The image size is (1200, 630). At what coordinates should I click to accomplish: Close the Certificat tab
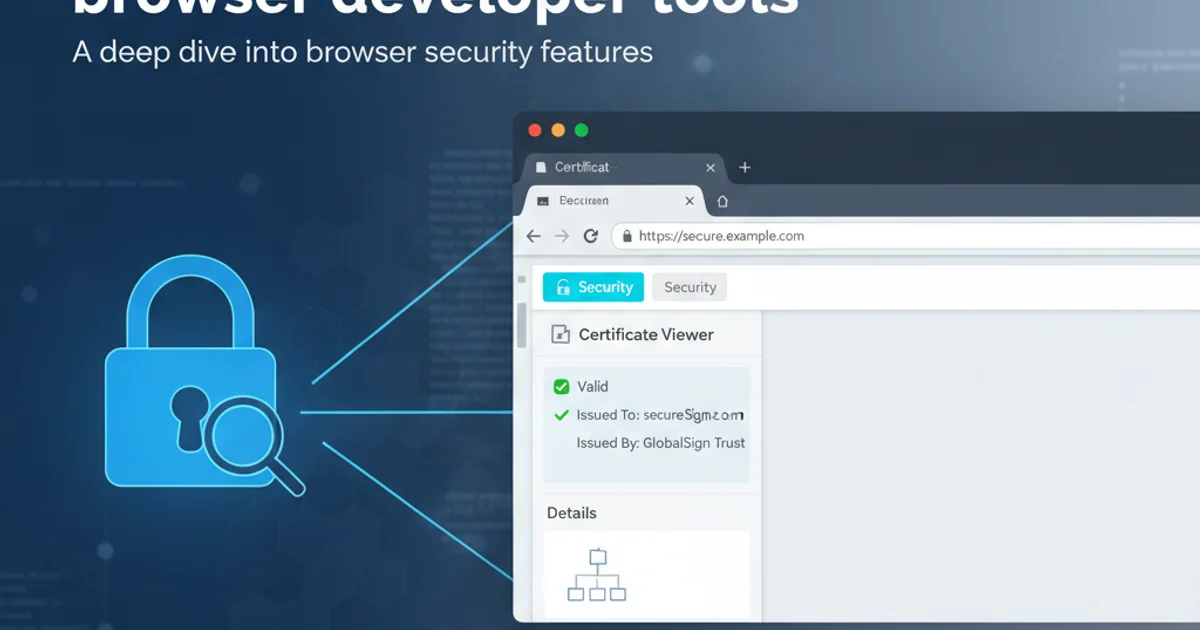click(x=711, y=168)
